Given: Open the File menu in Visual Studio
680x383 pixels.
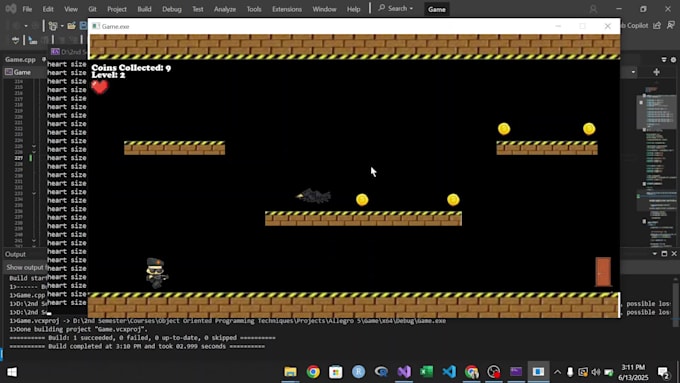Looking at the screenshot, I should pyautogui.click(x=27, y=9).
